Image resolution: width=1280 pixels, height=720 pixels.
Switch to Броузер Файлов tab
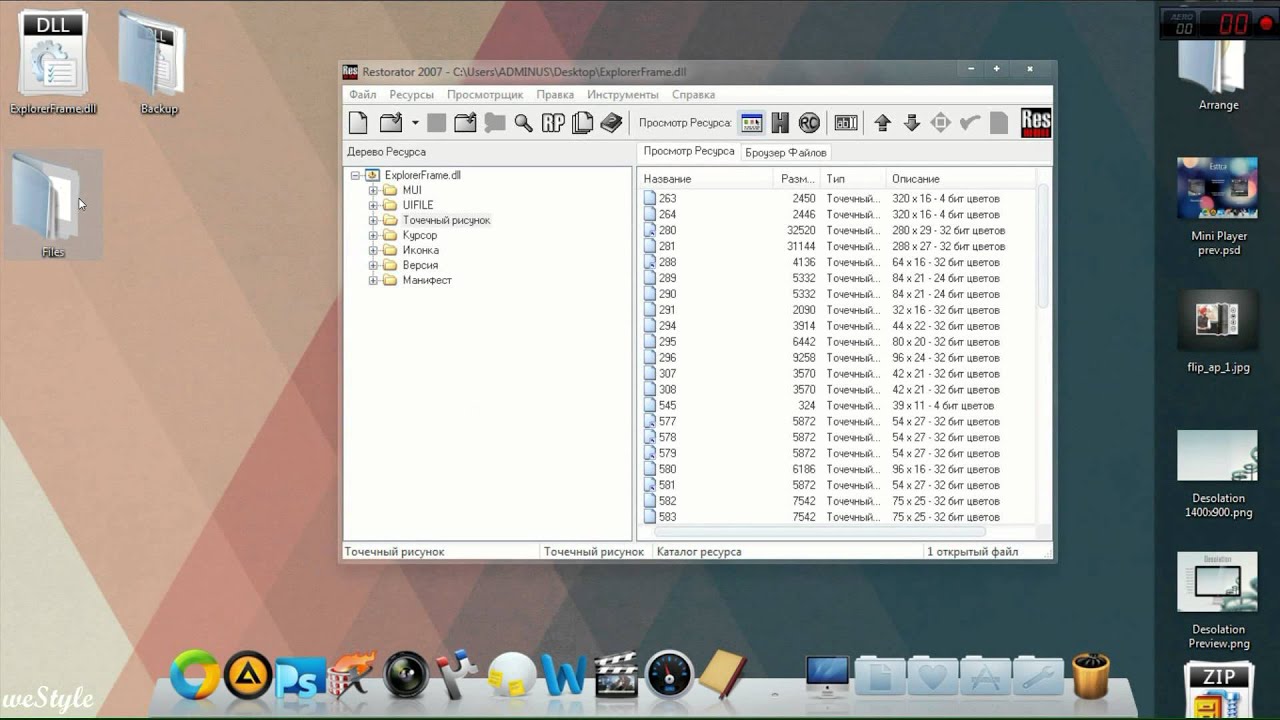click(785, 152)
